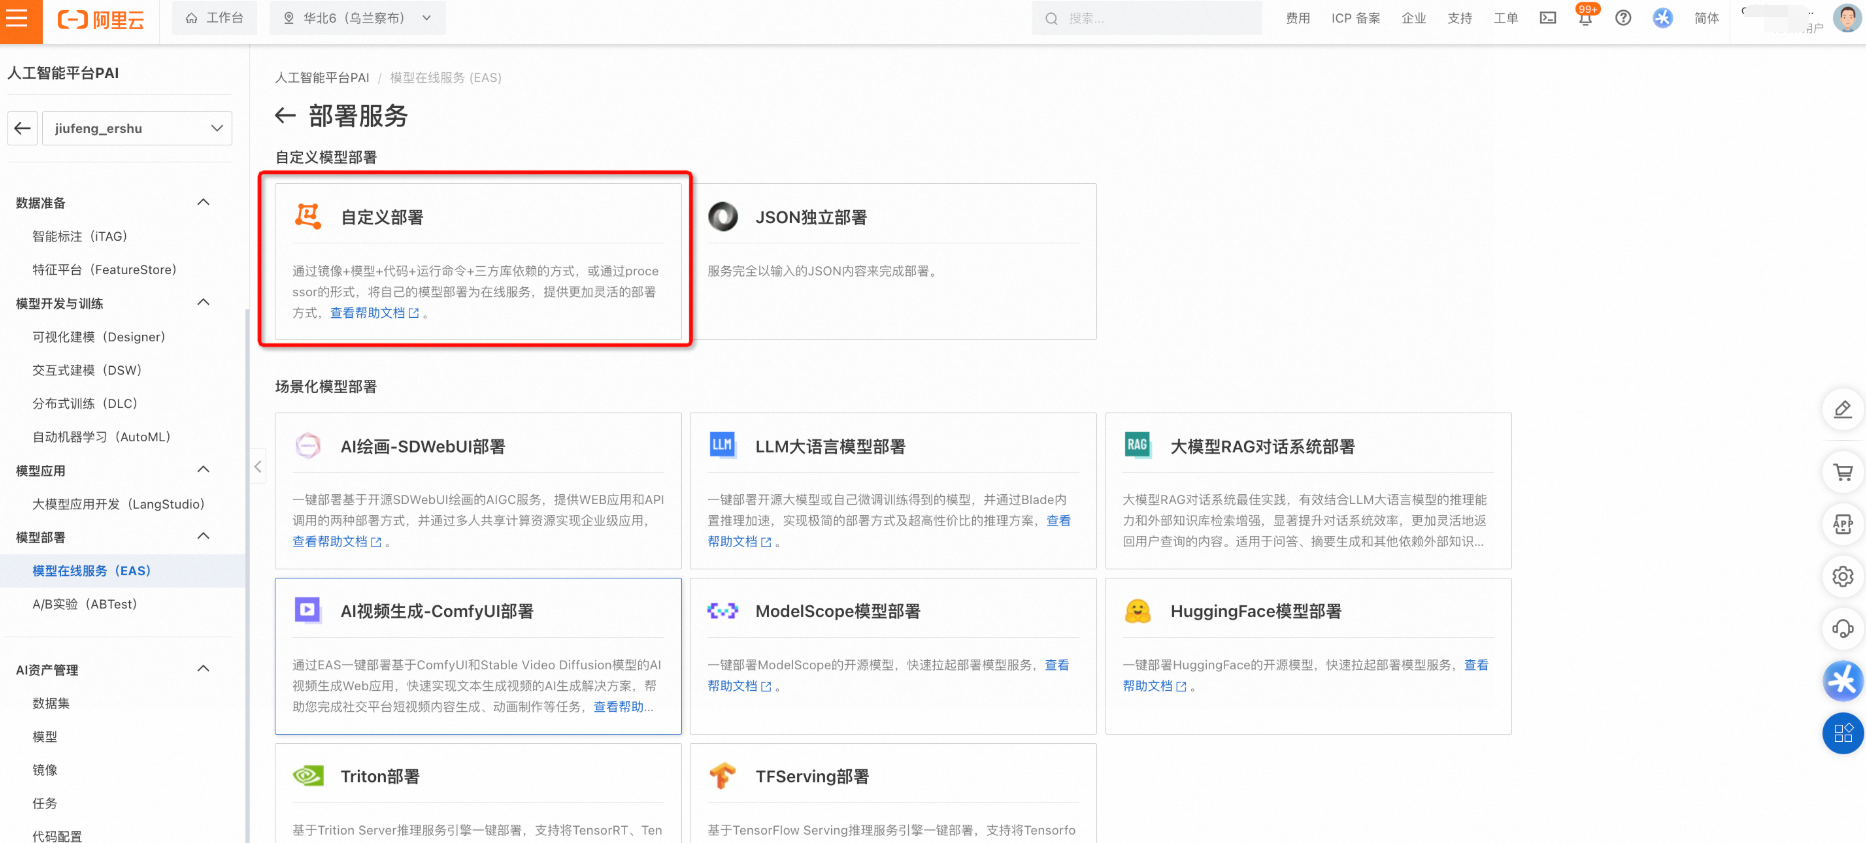Open the shopping cart floating icon
Image resolution: width=1866 pixels, height=843 pixels.
tap(1843, 472)
